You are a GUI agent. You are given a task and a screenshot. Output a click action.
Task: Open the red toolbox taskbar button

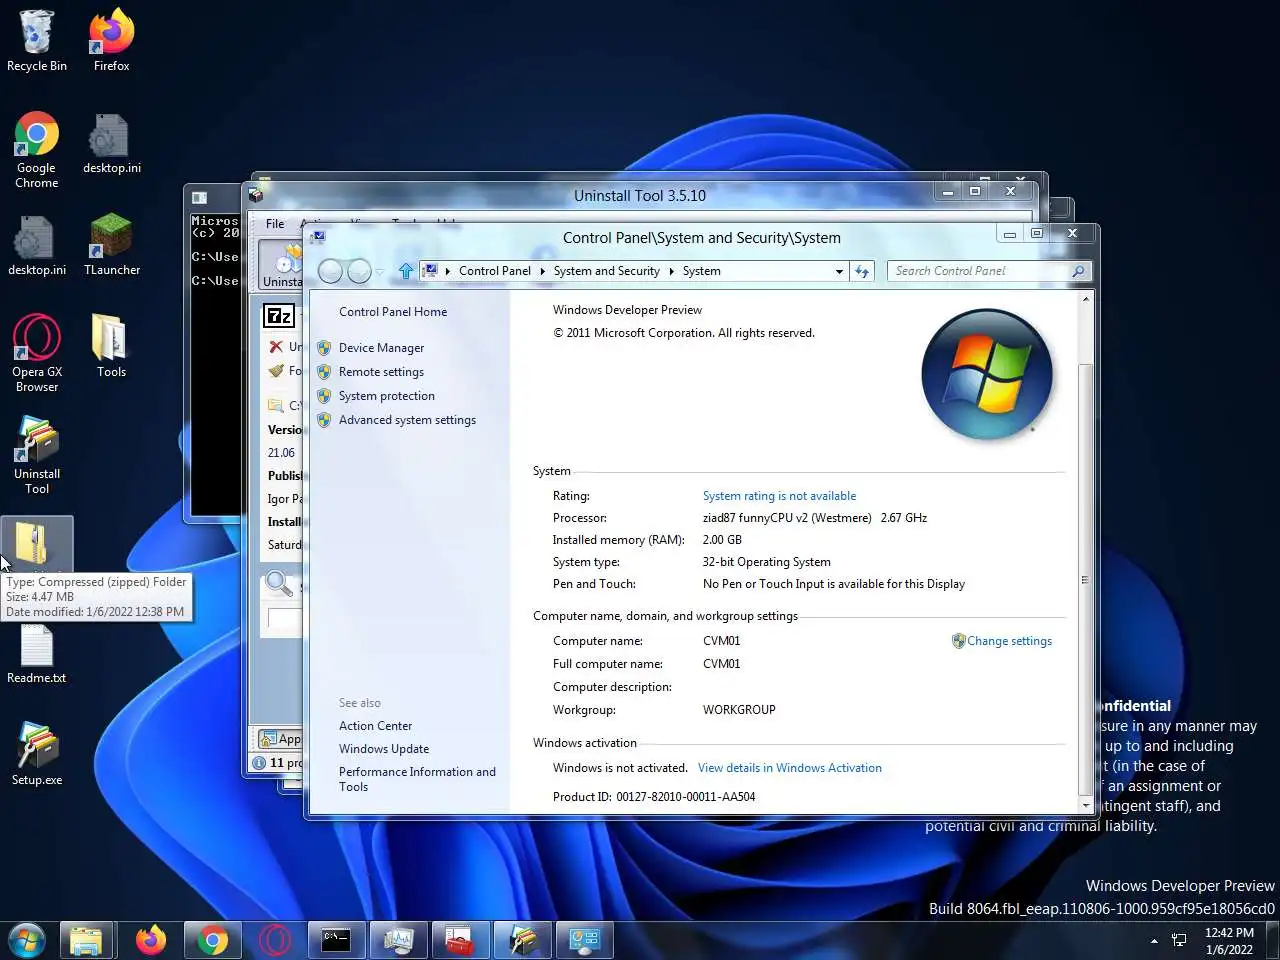pos(460,940)
